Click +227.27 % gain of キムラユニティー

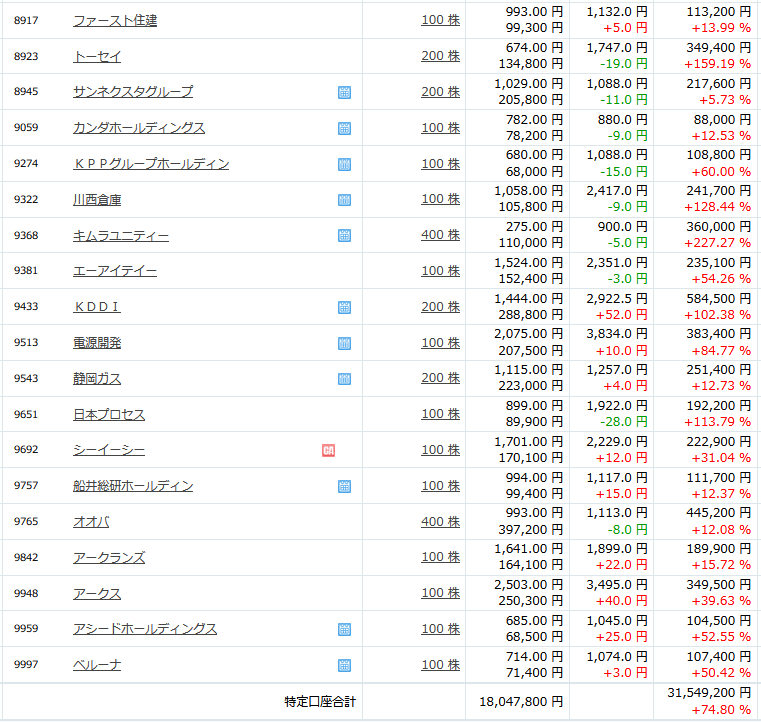click(717, 243)
